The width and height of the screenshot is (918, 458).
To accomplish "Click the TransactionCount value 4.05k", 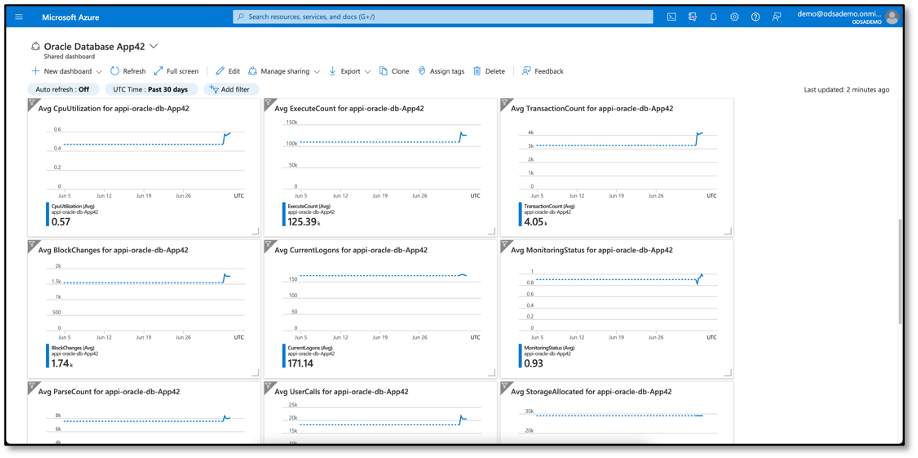I will tap(536, 222).
